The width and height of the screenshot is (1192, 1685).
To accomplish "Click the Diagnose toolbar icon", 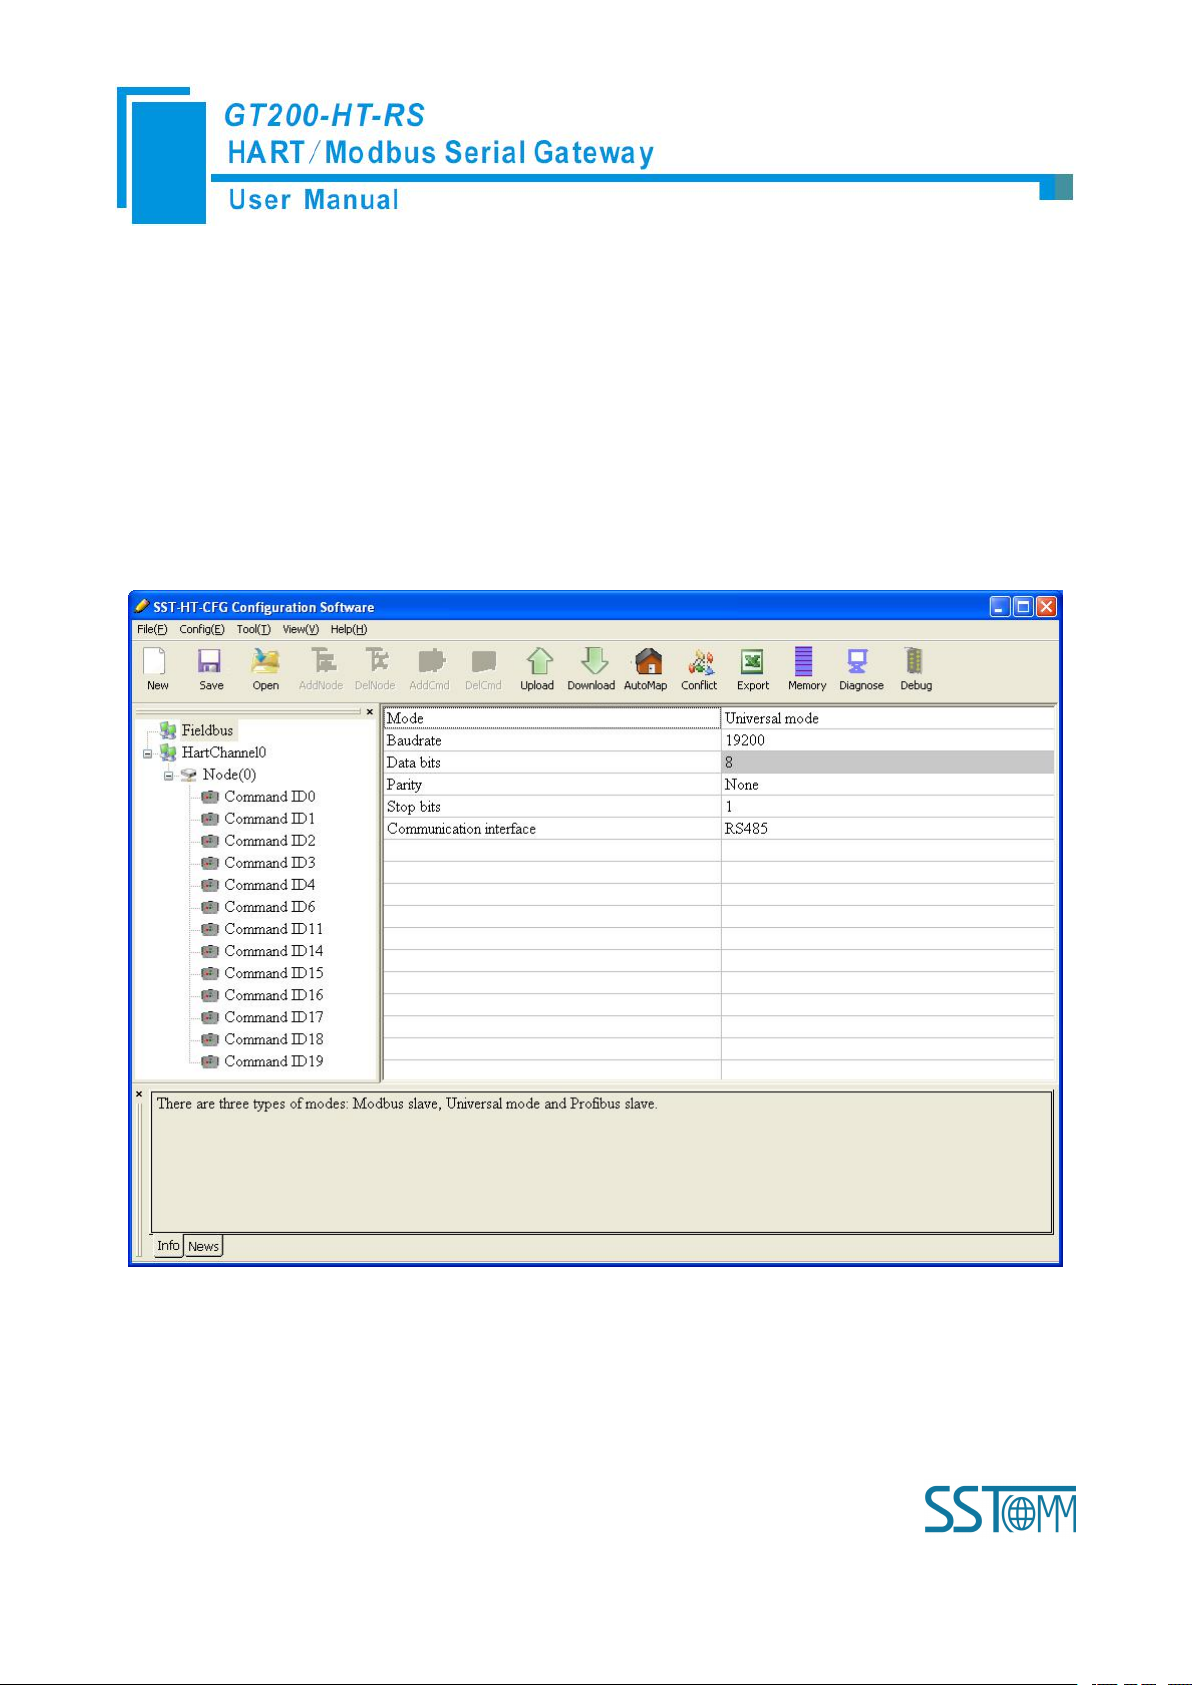I will [x=858, y=662].
